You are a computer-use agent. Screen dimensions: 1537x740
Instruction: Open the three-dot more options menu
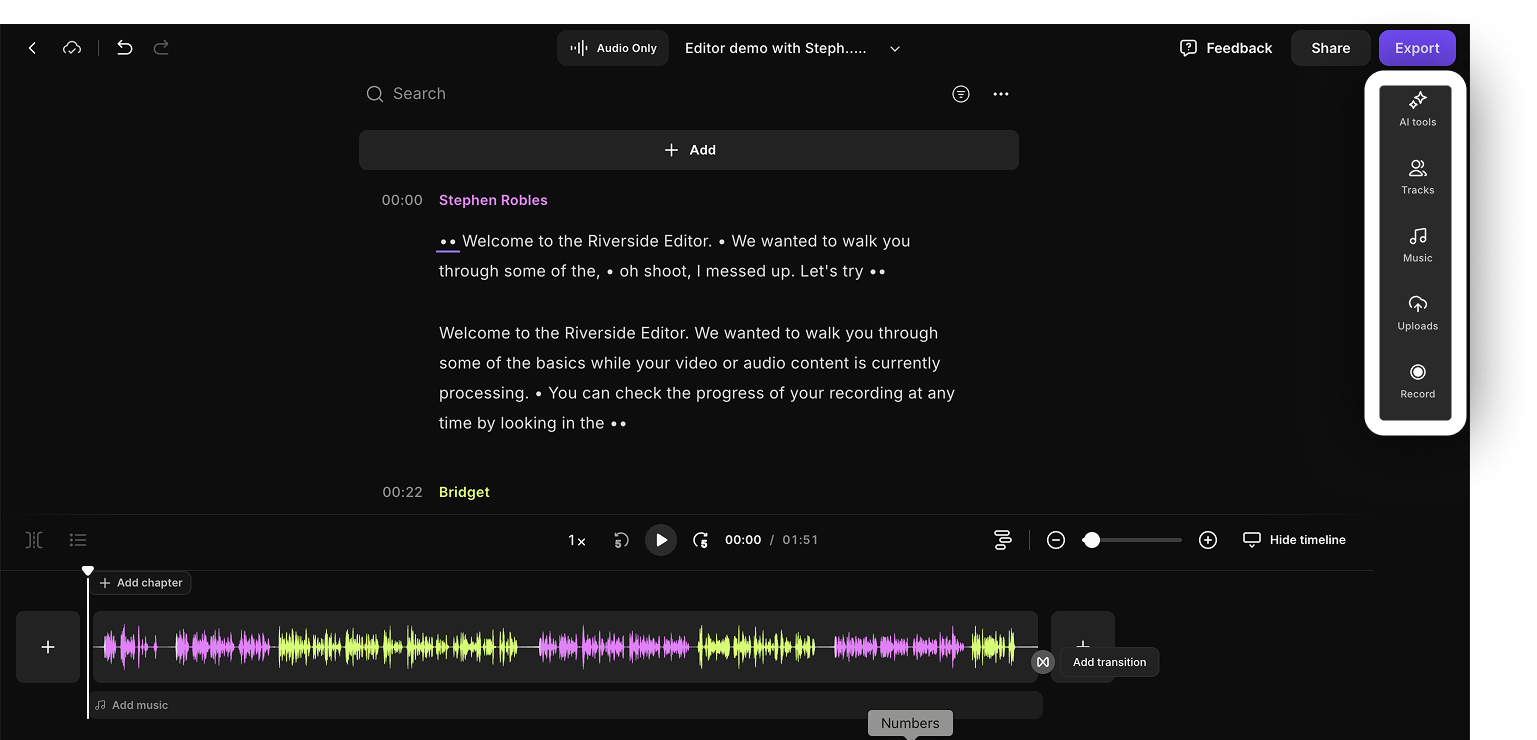pos(1001,94)
